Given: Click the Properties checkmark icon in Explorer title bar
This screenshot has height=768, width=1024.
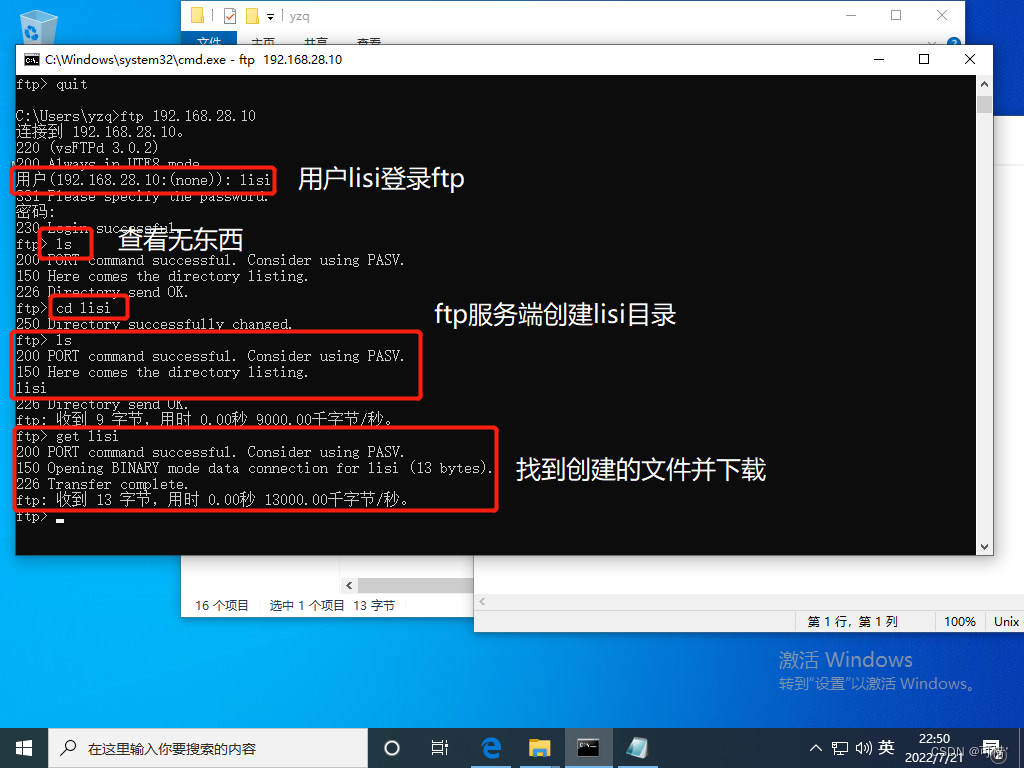Looking at the screenshot, I should pos(230,16).
